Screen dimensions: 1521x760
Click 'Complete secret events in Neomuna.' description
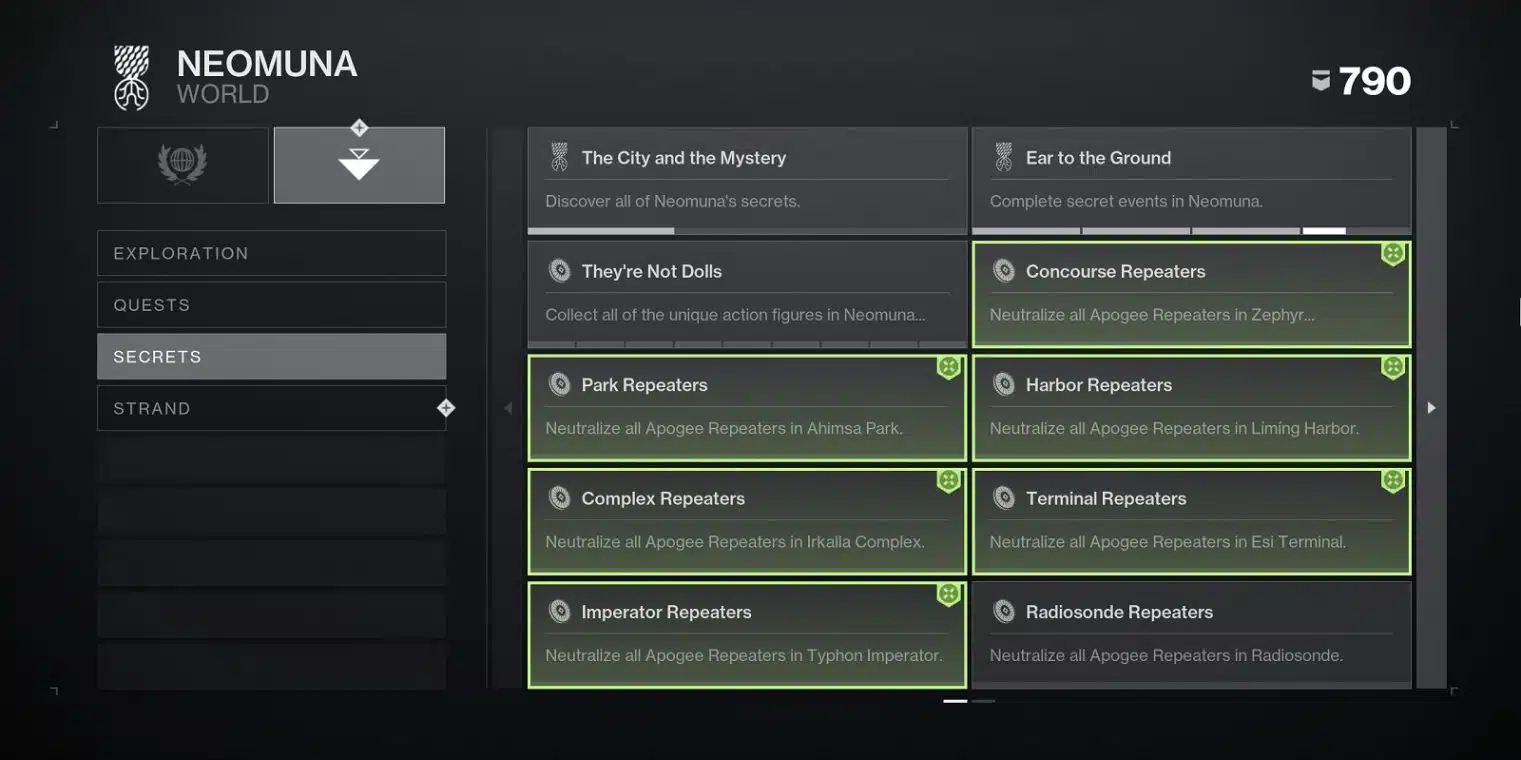point(1126,201)
